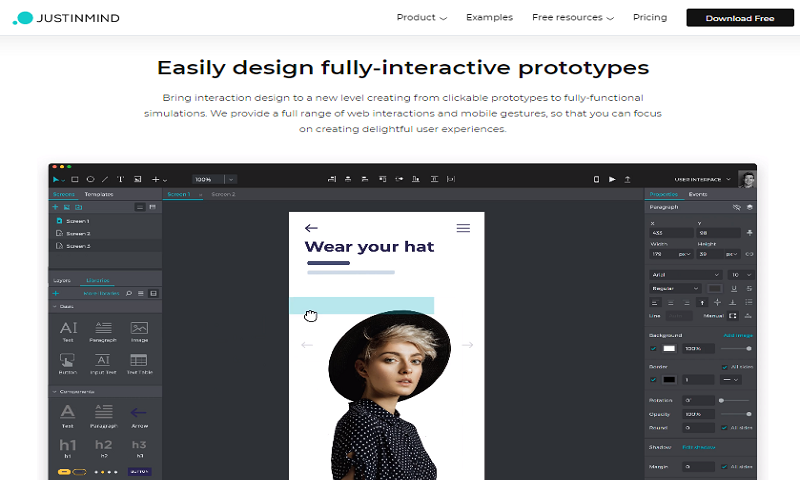
Task: Open the Pricing link
Action: pos(650,17)
